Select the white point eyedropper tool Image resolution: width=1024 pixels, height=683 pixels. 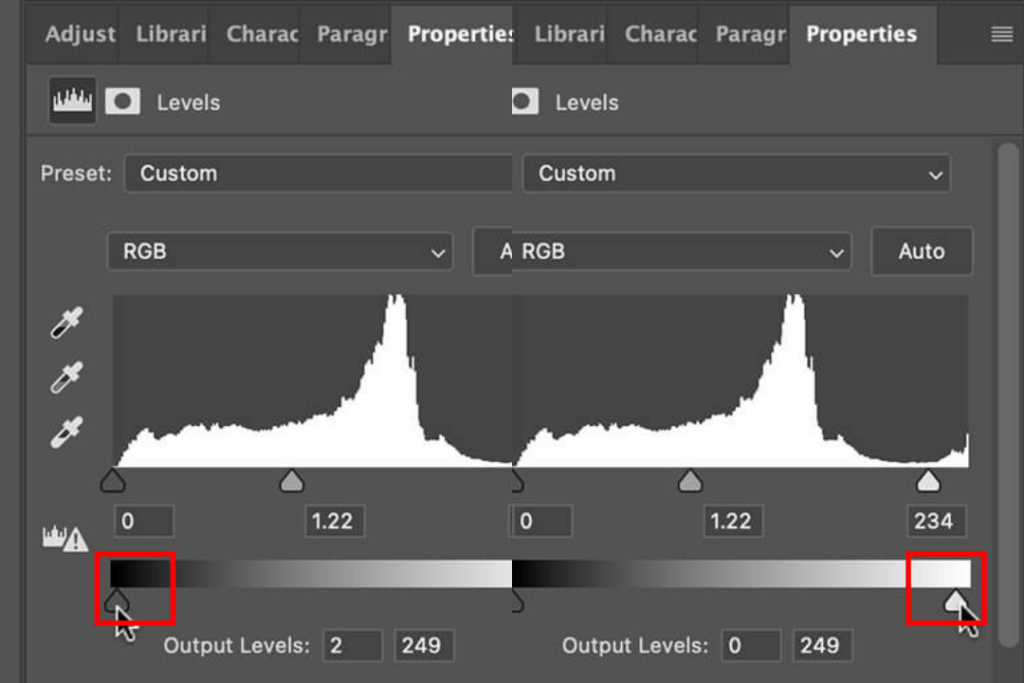click(x=65, y=433)
